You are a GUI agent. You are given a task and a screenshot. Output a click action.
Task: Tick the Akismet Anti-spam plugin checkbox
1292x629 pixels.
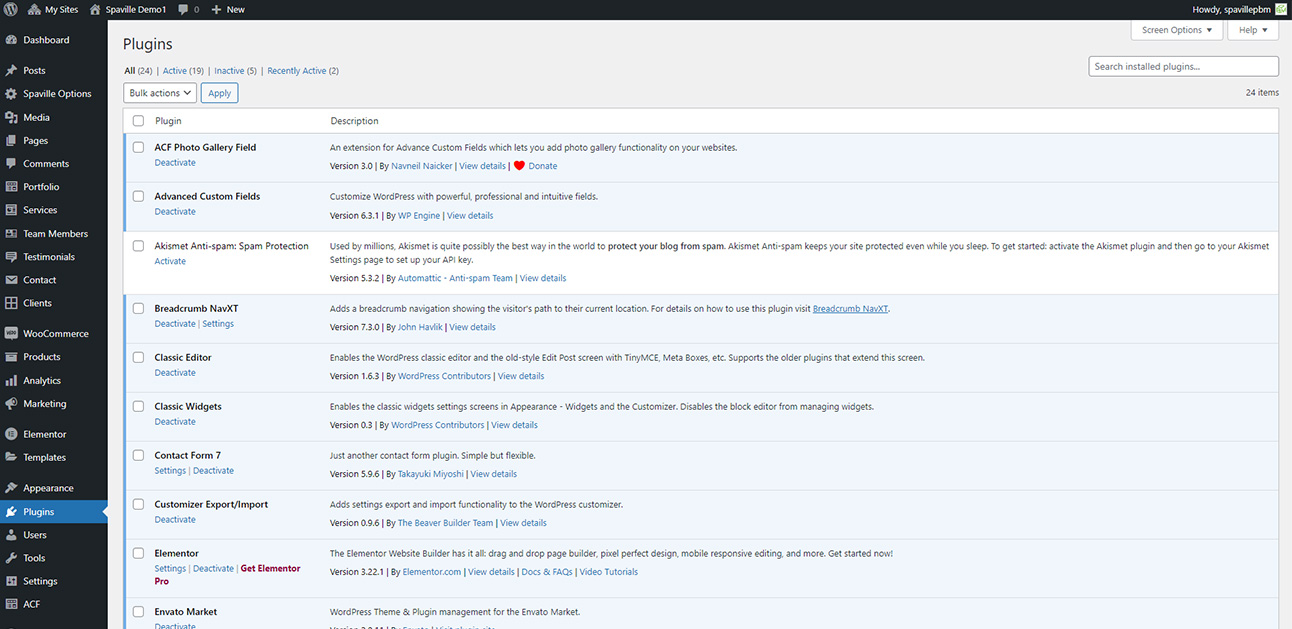coord(138,246)
